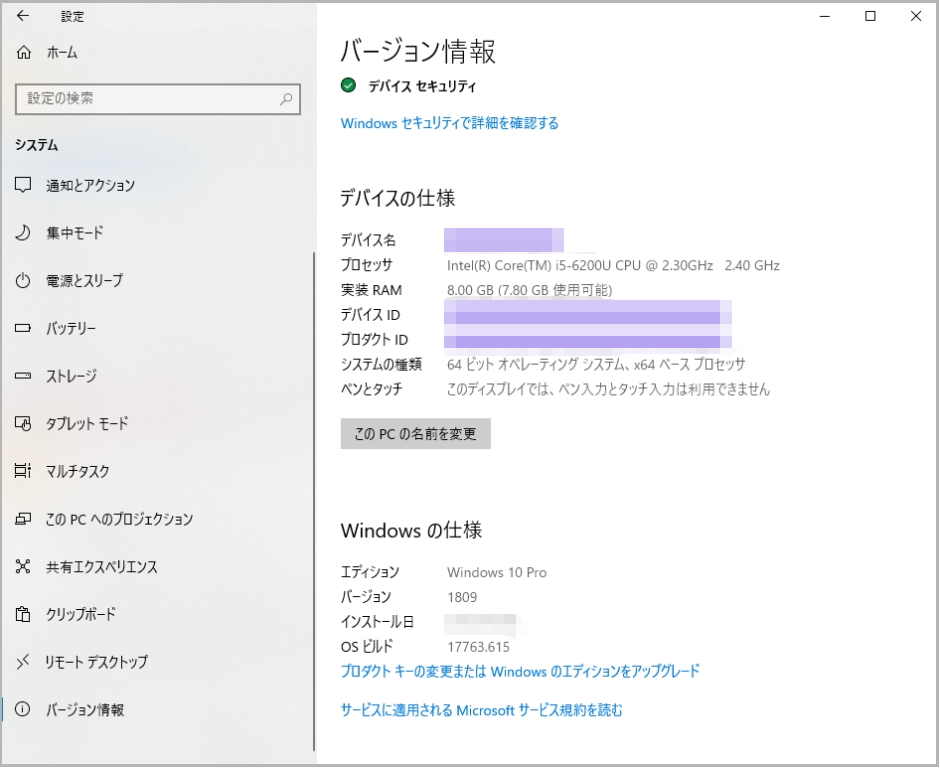Click the version value 1809
Viewport: 940px width, 769px height.
click(x=462, y=597)
